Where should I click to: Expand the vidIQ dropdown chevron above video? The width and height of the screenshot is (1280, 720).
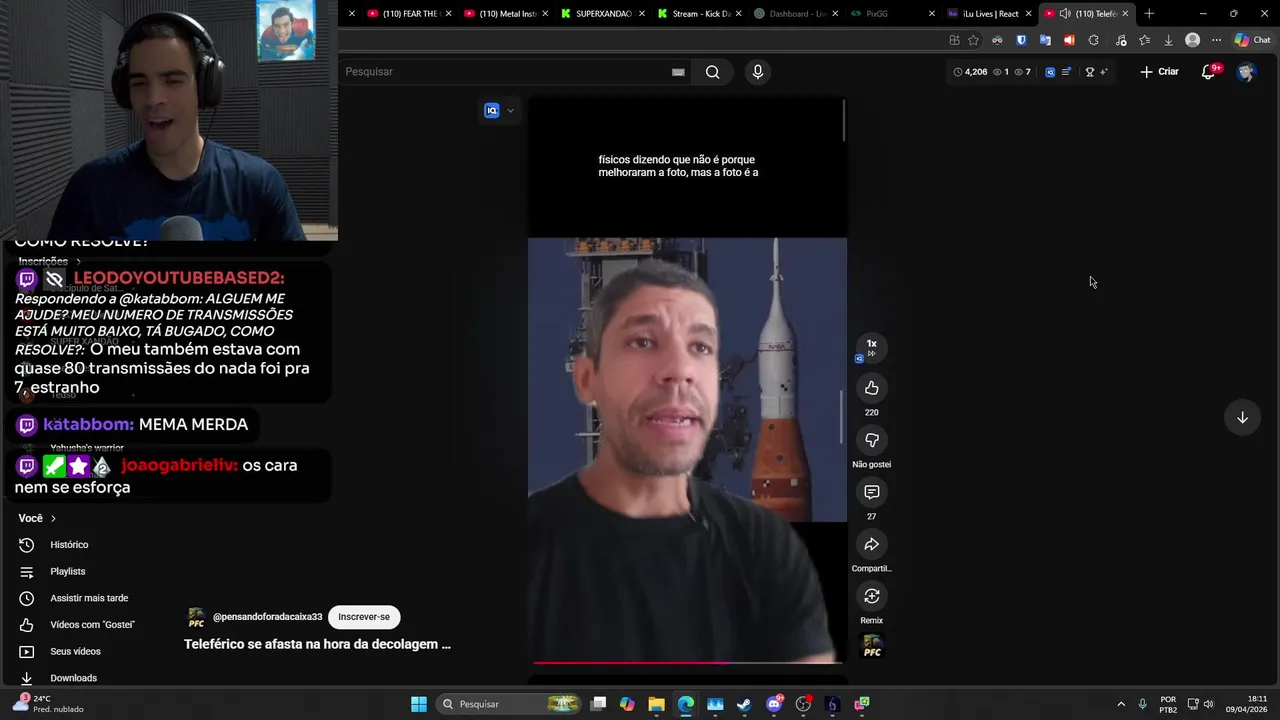pos(510,111)
